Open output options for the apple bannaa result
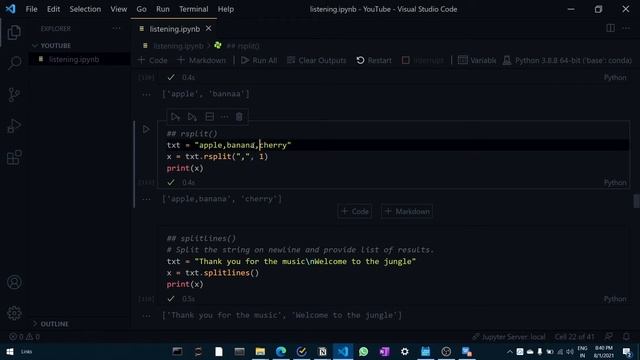Screen dimensions: 640x360 (x=146, y=94)
